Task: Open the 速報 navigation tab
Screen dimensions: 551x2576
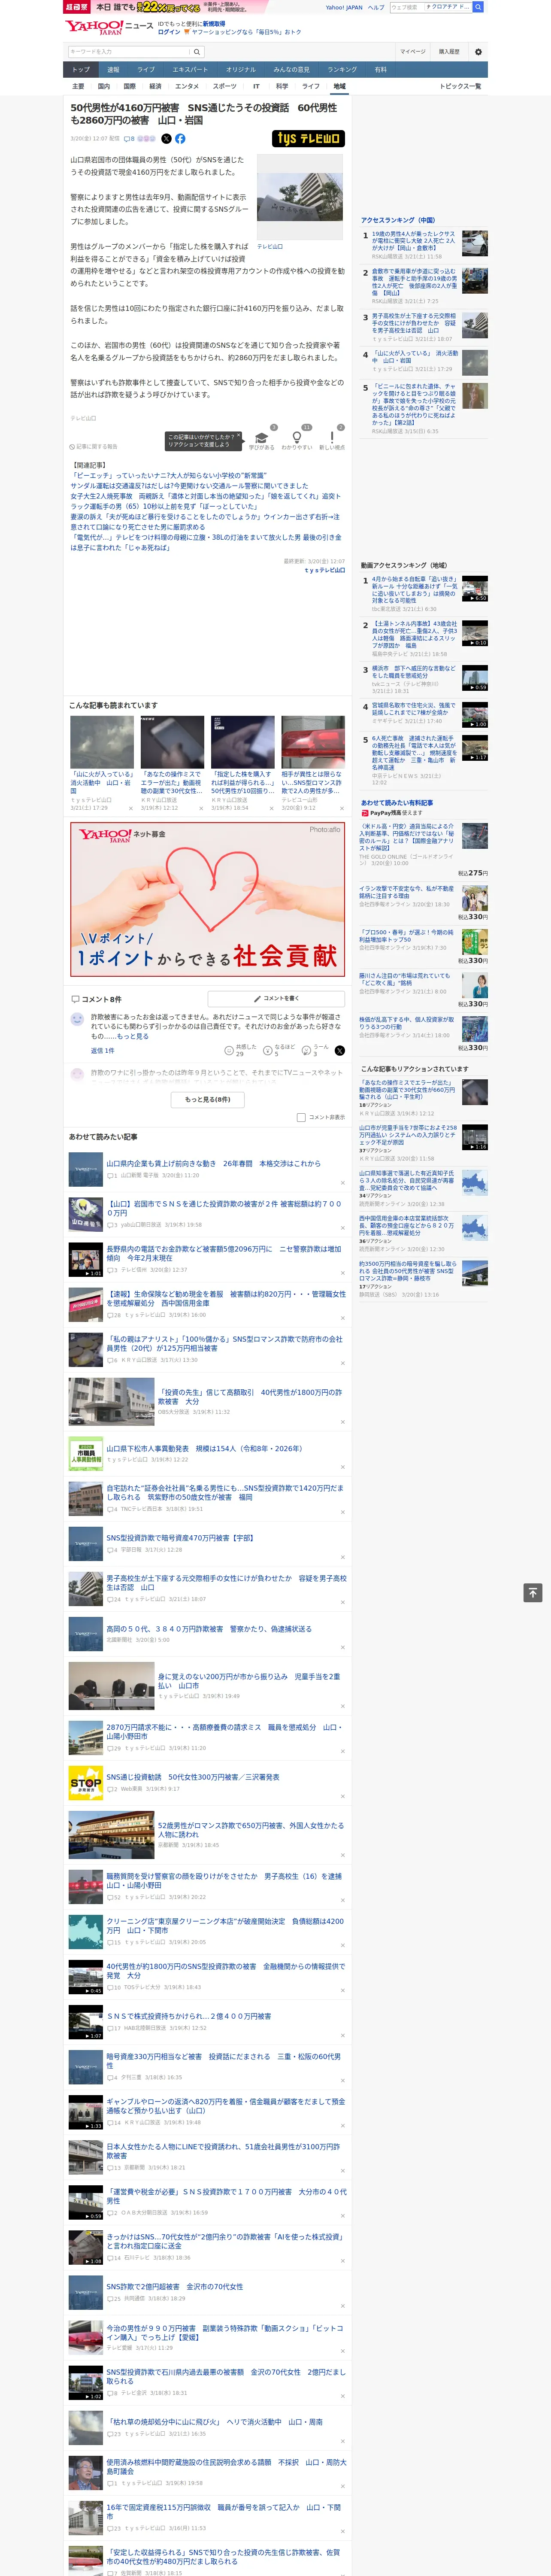Action: [x=113, y=70]
